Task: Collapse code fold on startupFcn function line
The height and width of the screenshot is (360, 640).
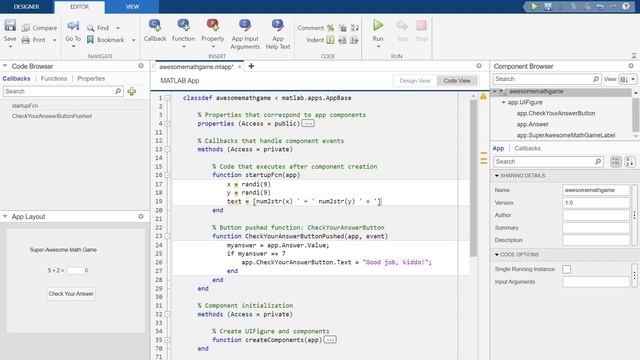Action: pos(167,175)
